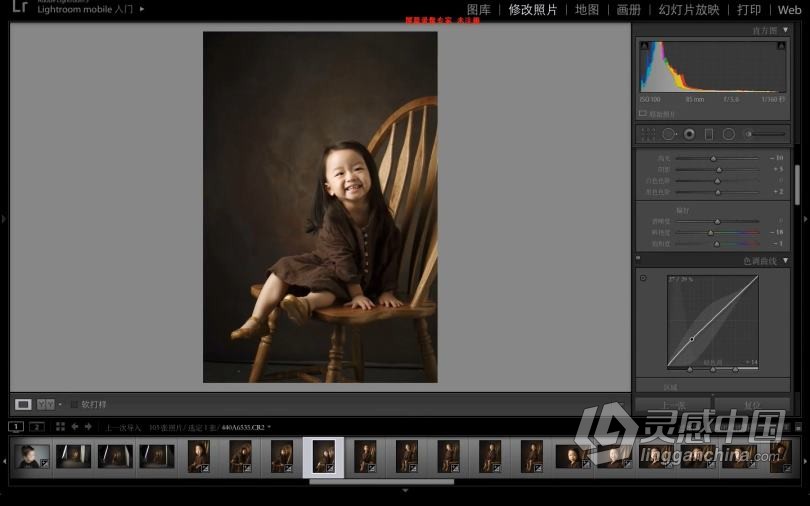This screenshot has width=810, height=506.
Task: Click the 饱和度 slider handle at -1
Action: pyautogui.click(x=716, y=244)
